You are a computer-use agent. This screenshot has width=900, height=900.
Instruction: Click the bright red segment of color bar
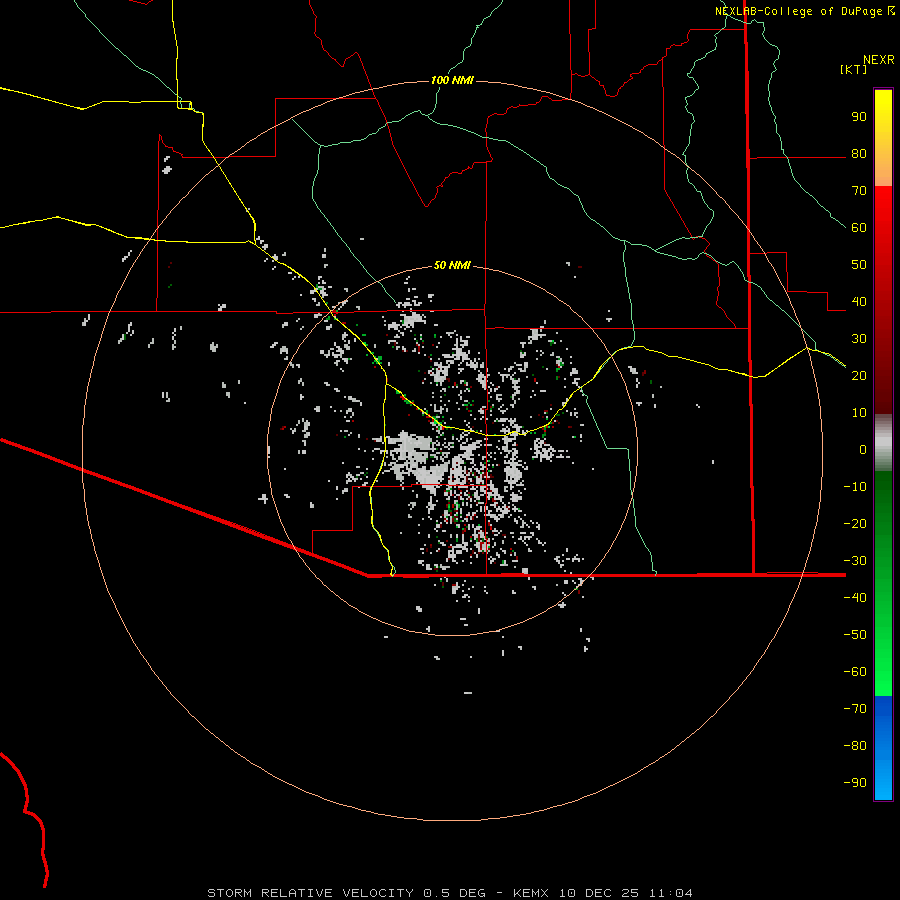tap(883, 224)
